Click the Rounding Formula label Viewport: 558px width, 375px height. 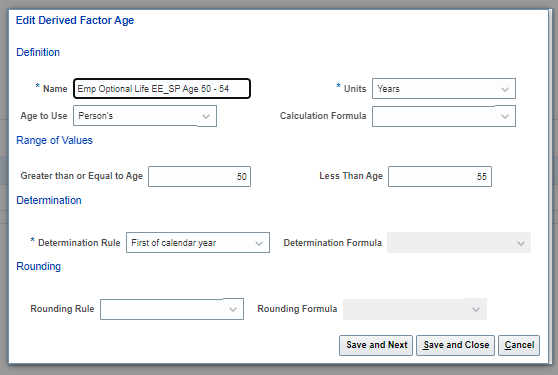pos(297,309)
